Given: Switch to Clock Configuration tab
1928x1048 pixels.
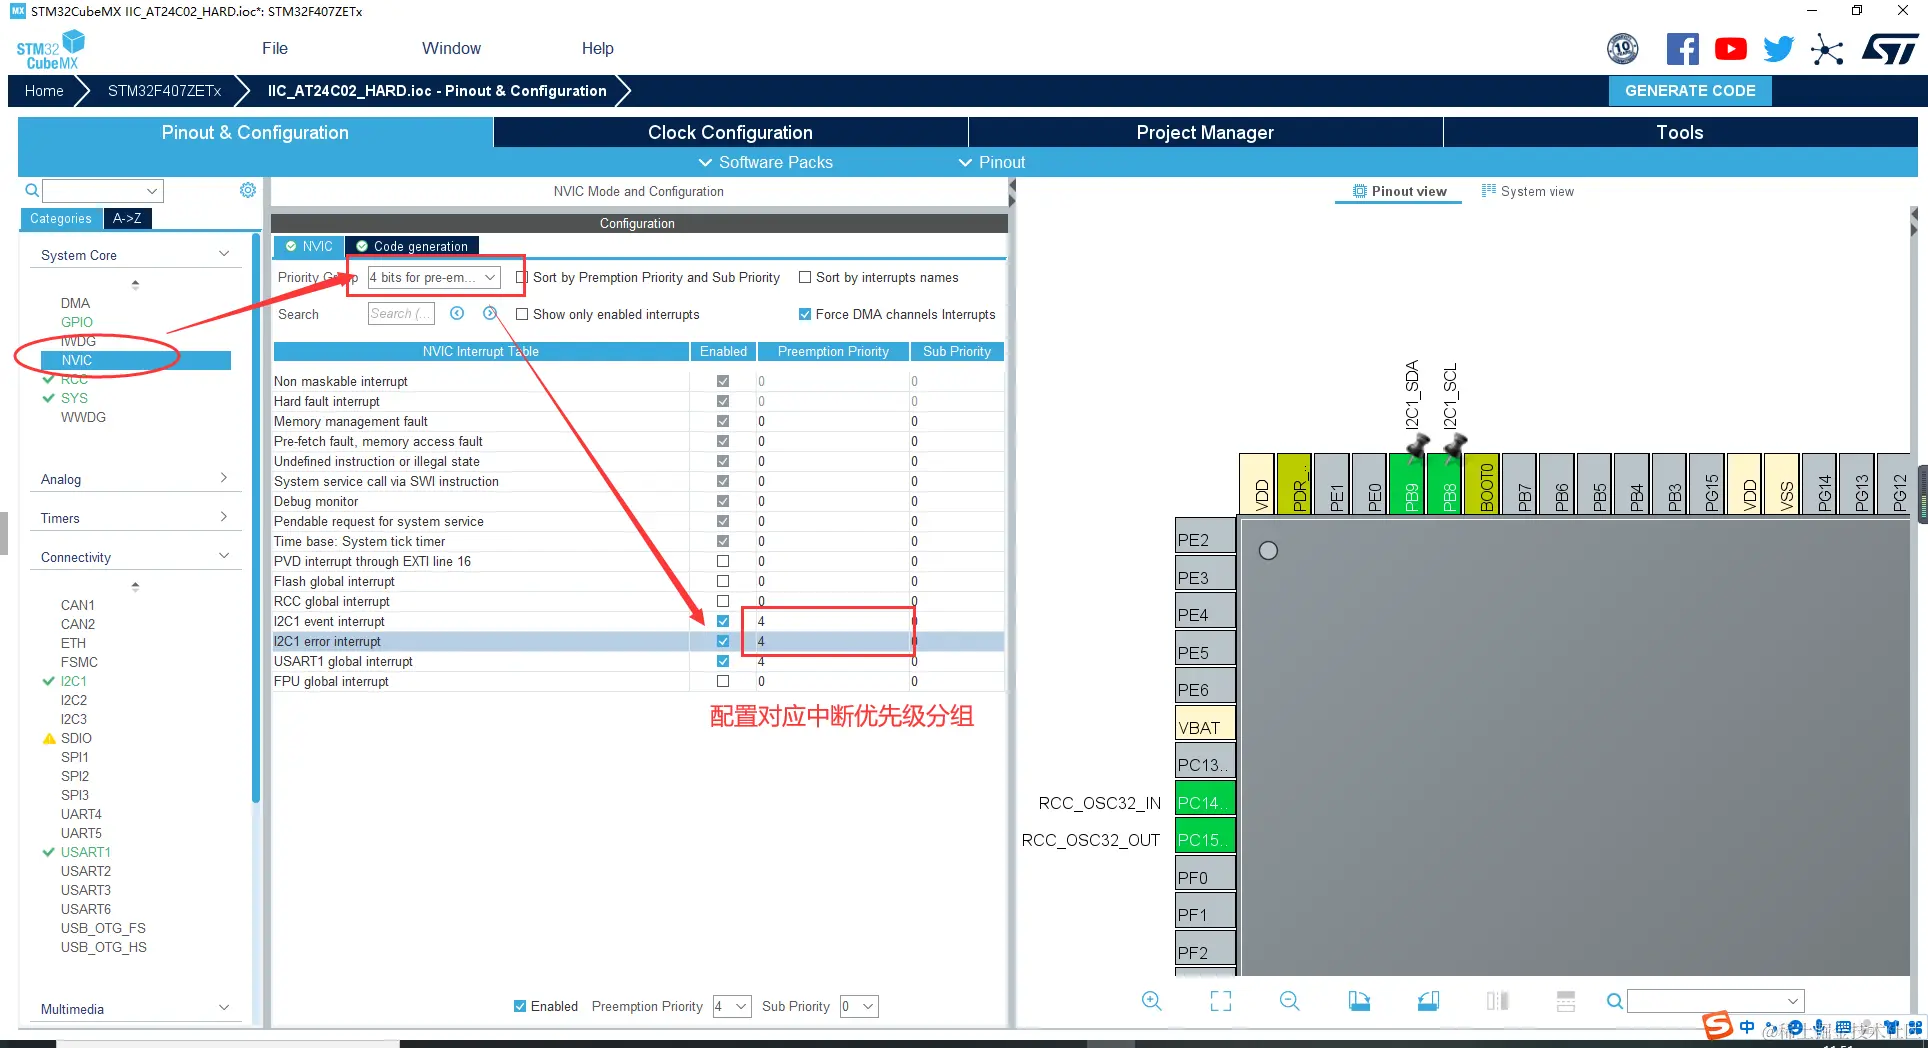Looking at the screenshot, I should point(730,132).
